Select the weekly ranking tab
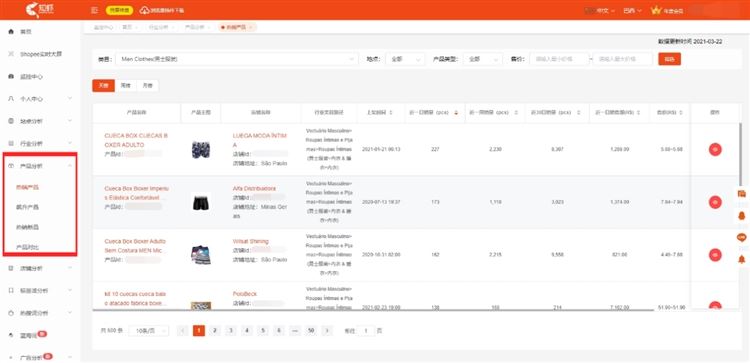 coord(125,86)
